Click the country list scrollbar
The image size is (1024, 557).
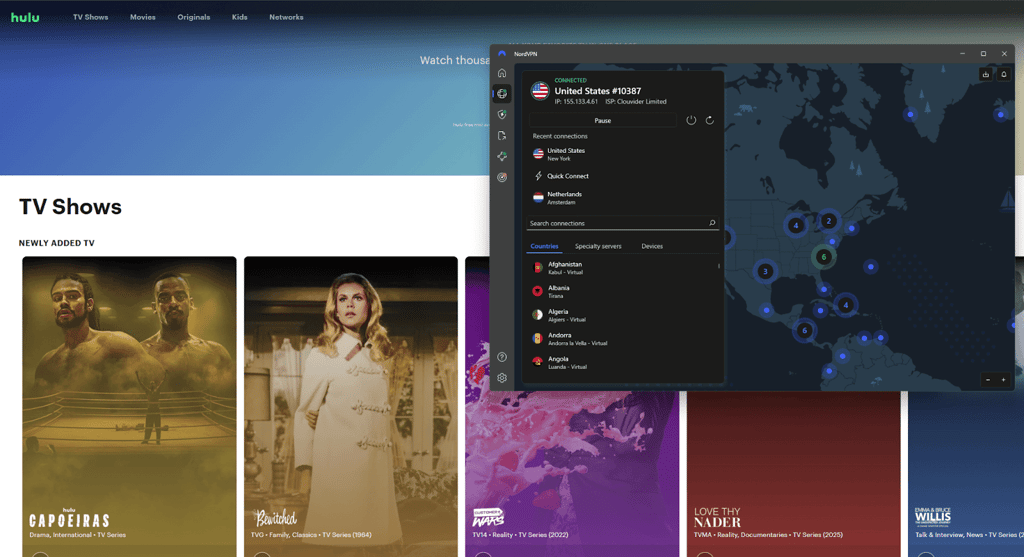719,266
